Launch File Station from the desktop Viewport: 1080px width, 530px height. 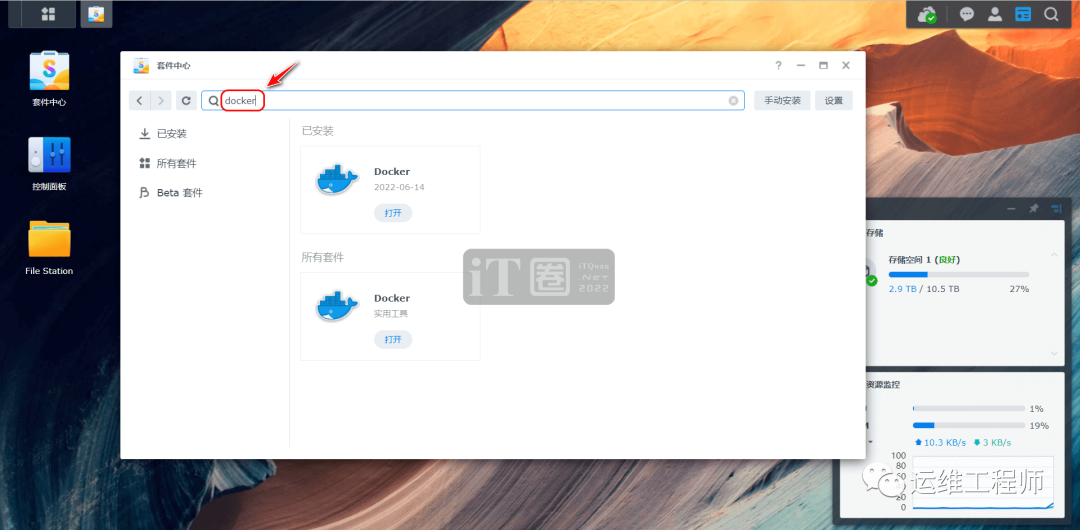49,247
